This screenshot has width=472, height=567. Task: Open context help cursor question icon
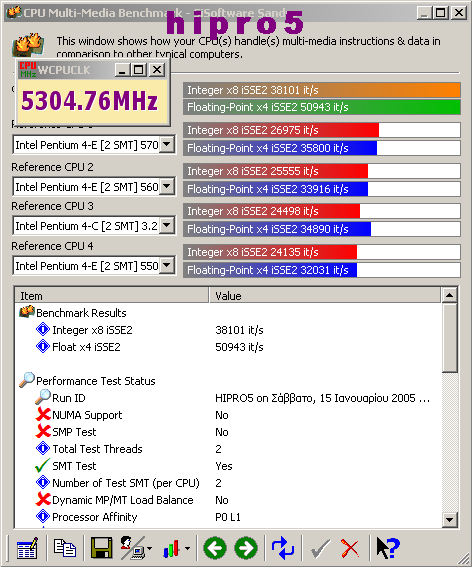pos(388,548)
